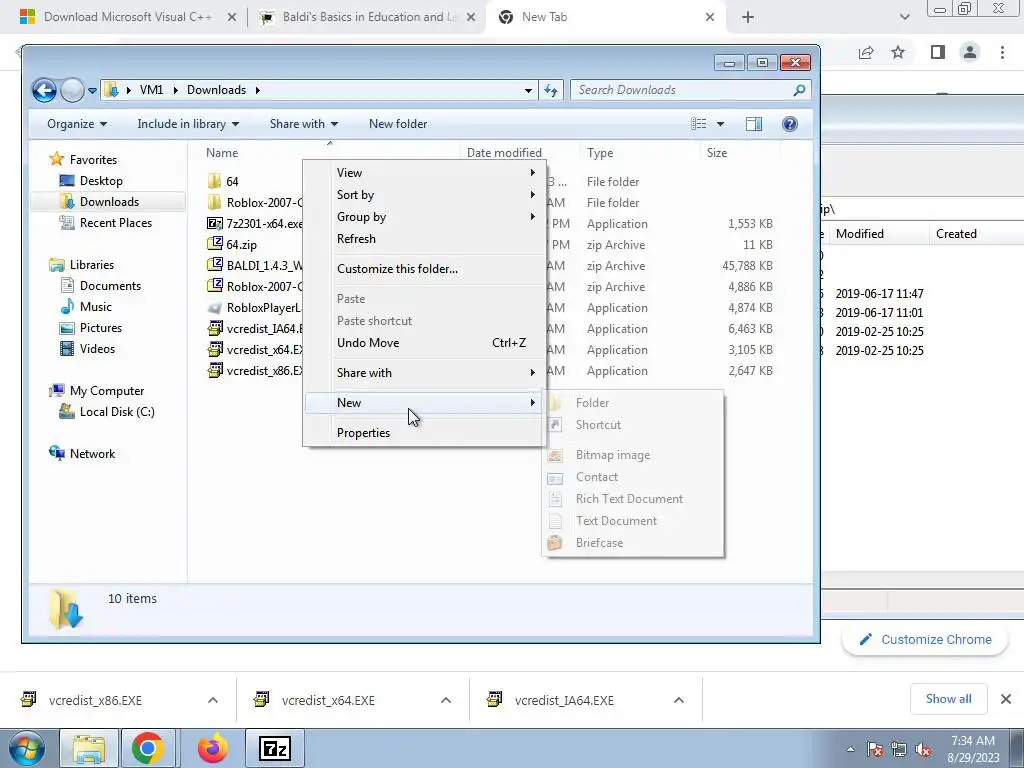The width and height of the screenshot is (1024, 768).
Task: Click the Explorer Forward navigation arrow
Action: click(72, 90)
